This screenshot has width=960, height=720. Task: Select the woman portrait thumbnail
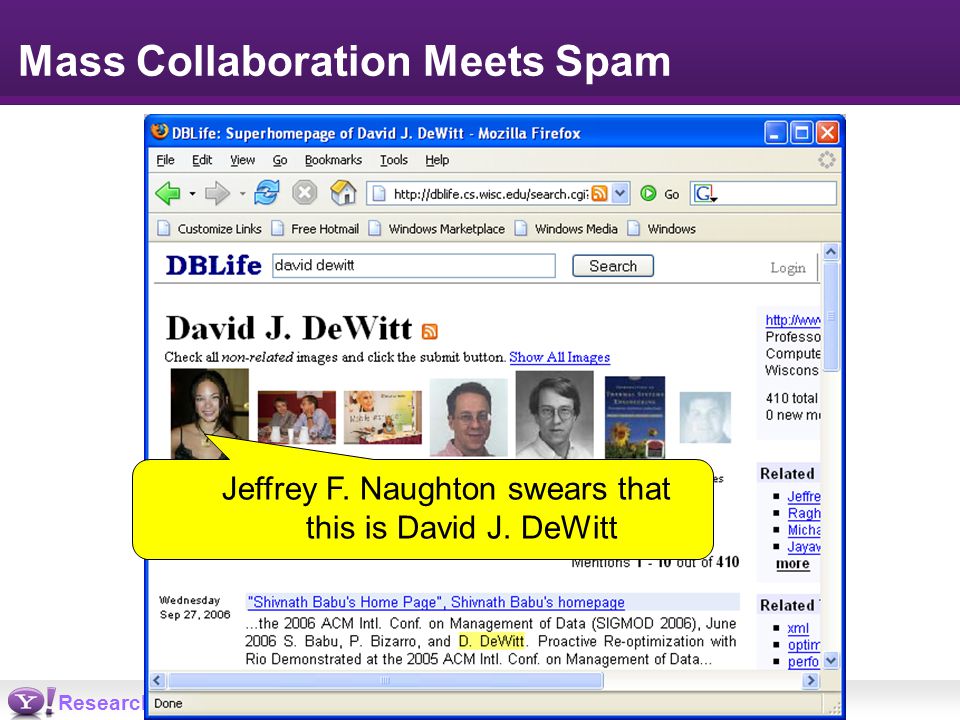210,413
